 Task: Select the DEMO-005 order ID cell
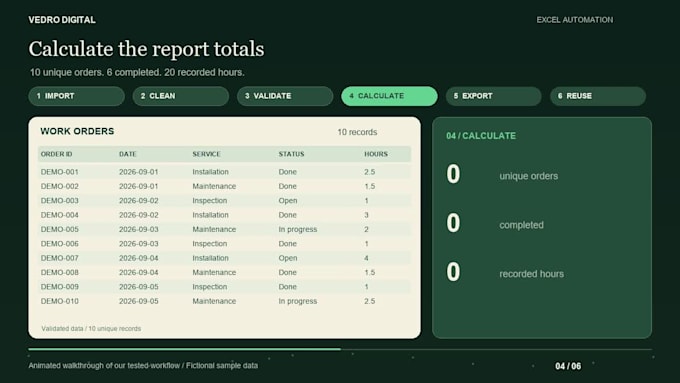(x=59, y=229)
